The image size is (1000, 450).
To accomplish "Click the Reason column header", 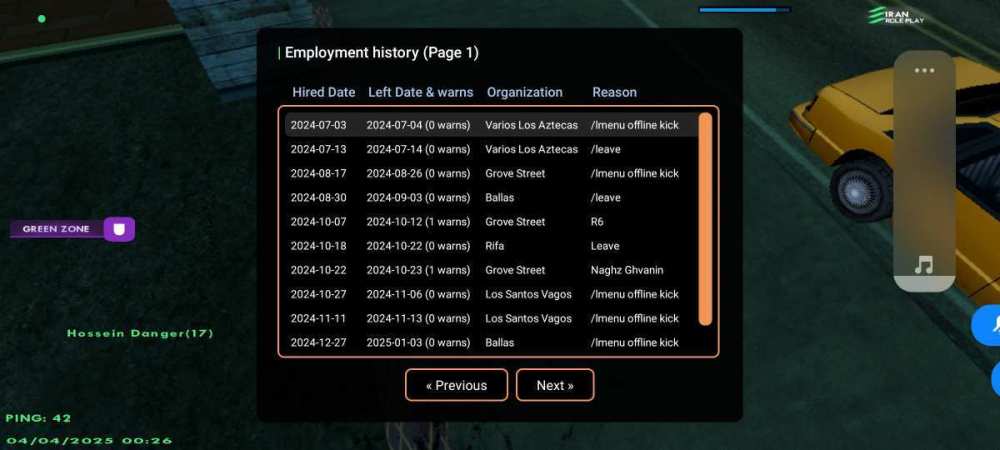I will click(614, 92).
